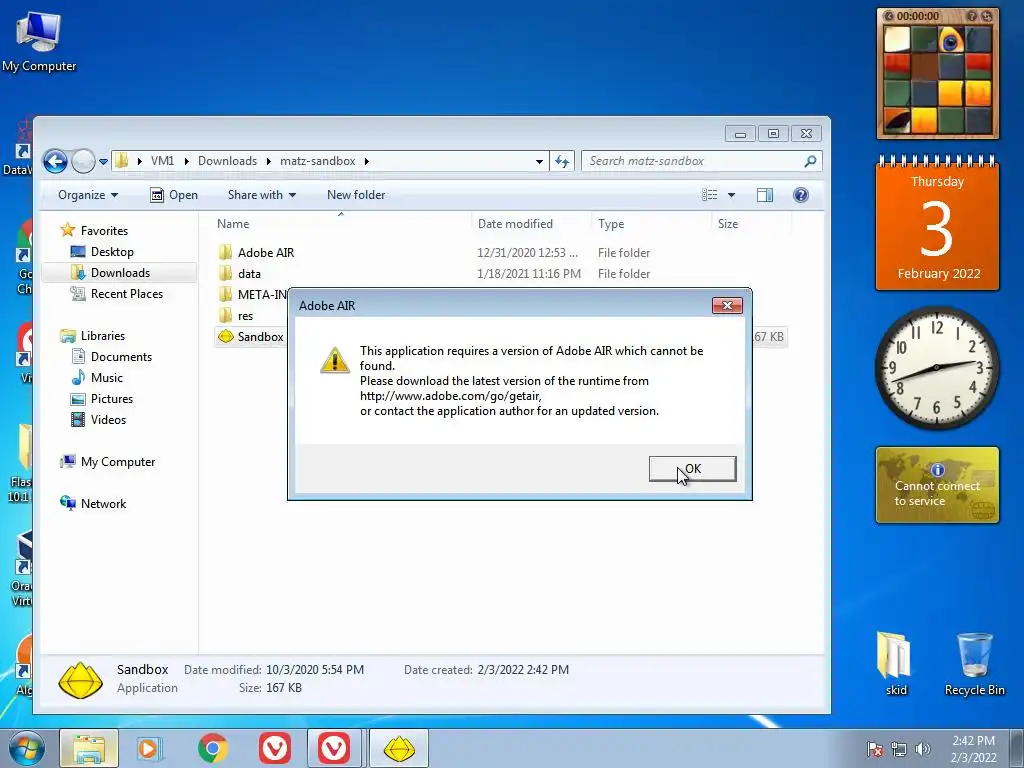Open the Windows Start menu

pos(26,748)
